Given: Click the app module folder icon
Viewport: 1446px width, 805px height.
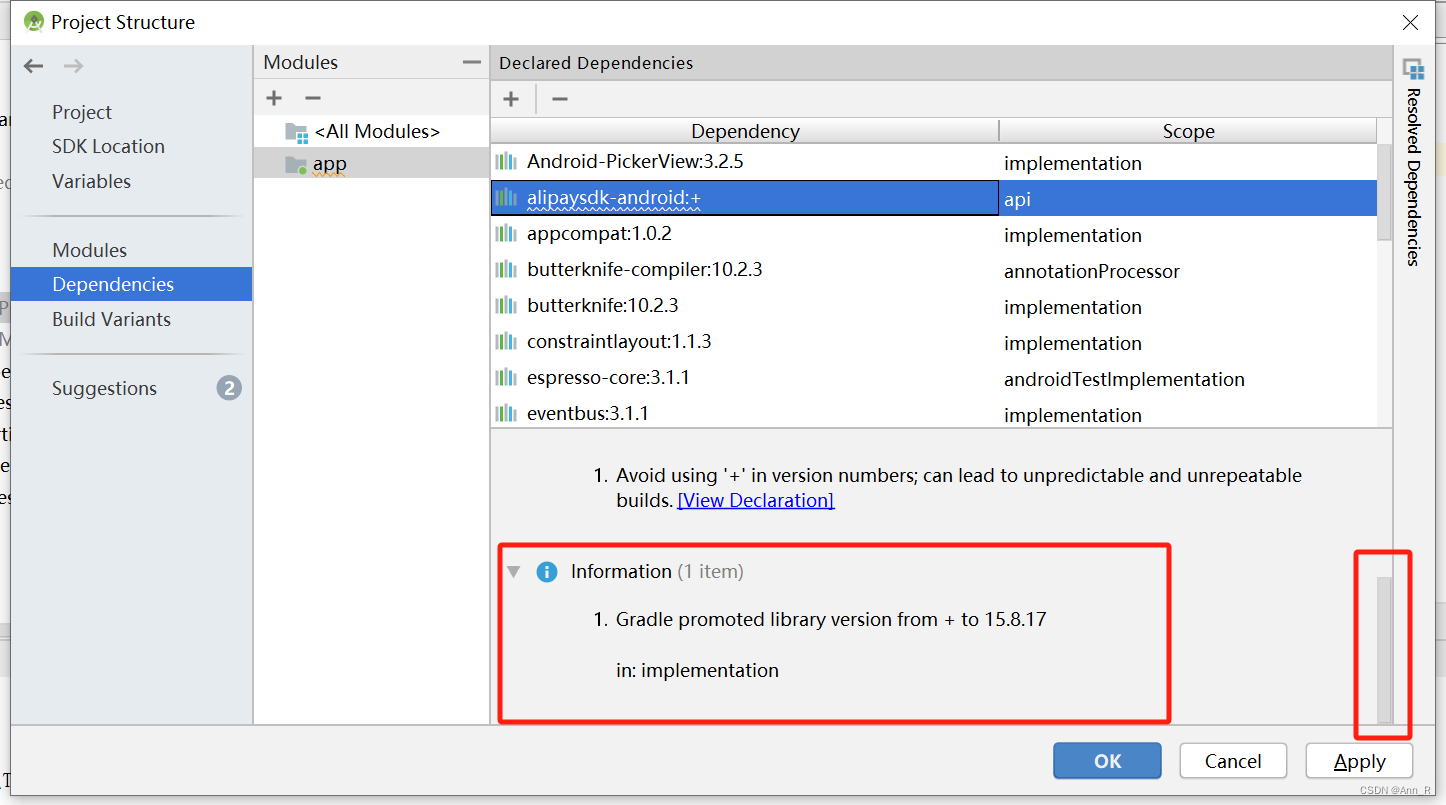Looking at the screenshot, I should (296, 165).
